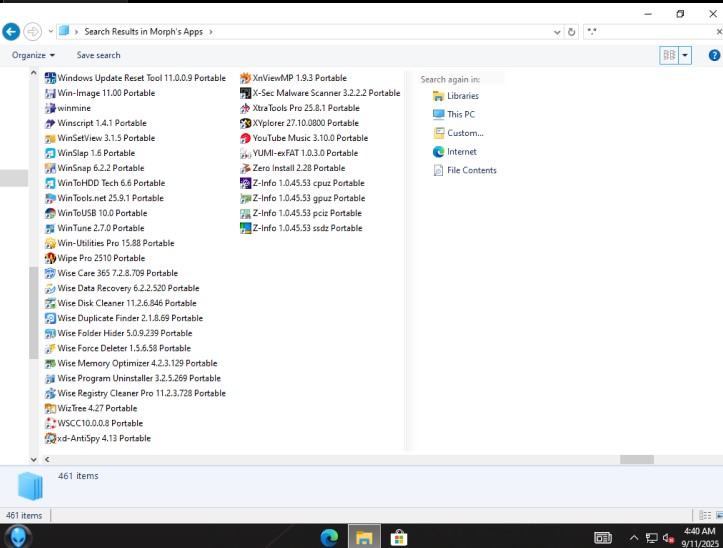Select Wise Folder Hider 5.0.9.239 Portable
723x548 pixels.
pos(119,333)
